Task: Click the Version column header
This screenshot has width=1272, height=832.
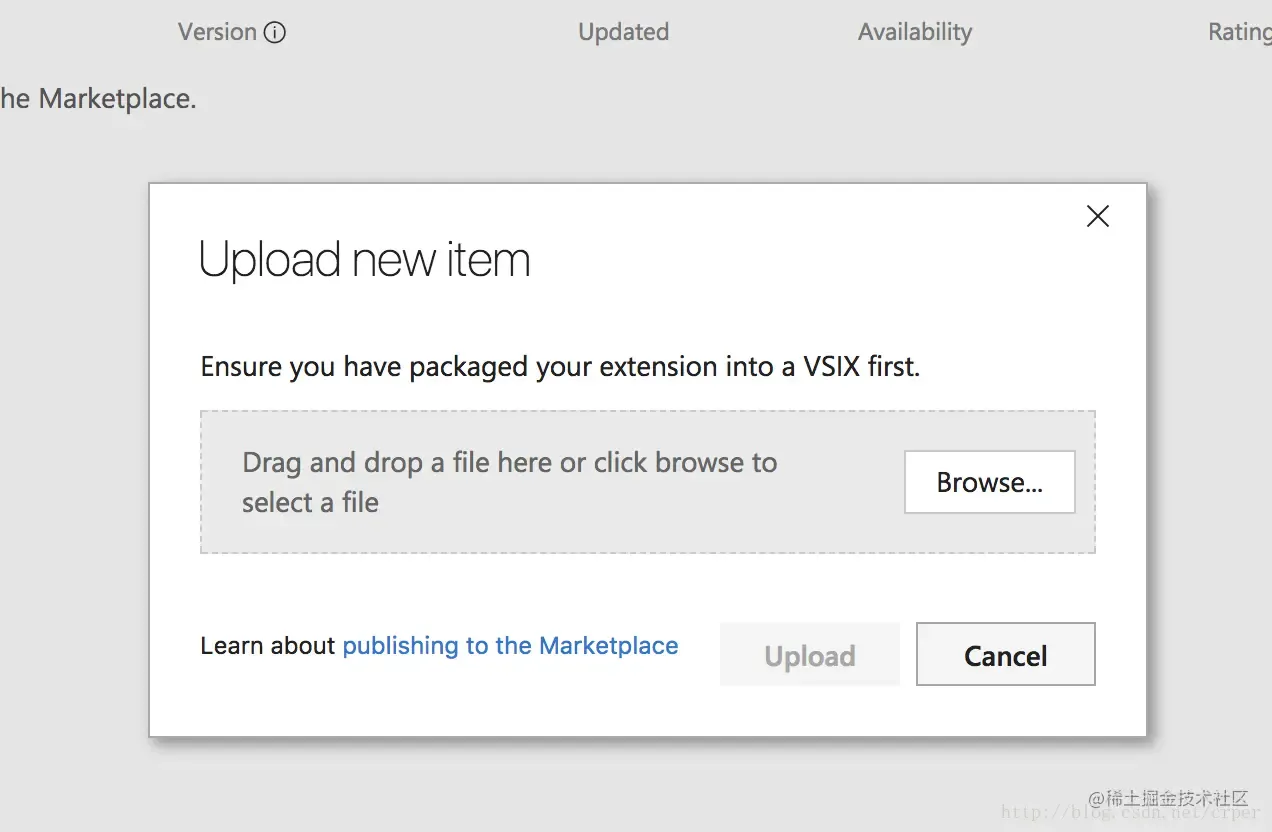Action: [217, 32]
